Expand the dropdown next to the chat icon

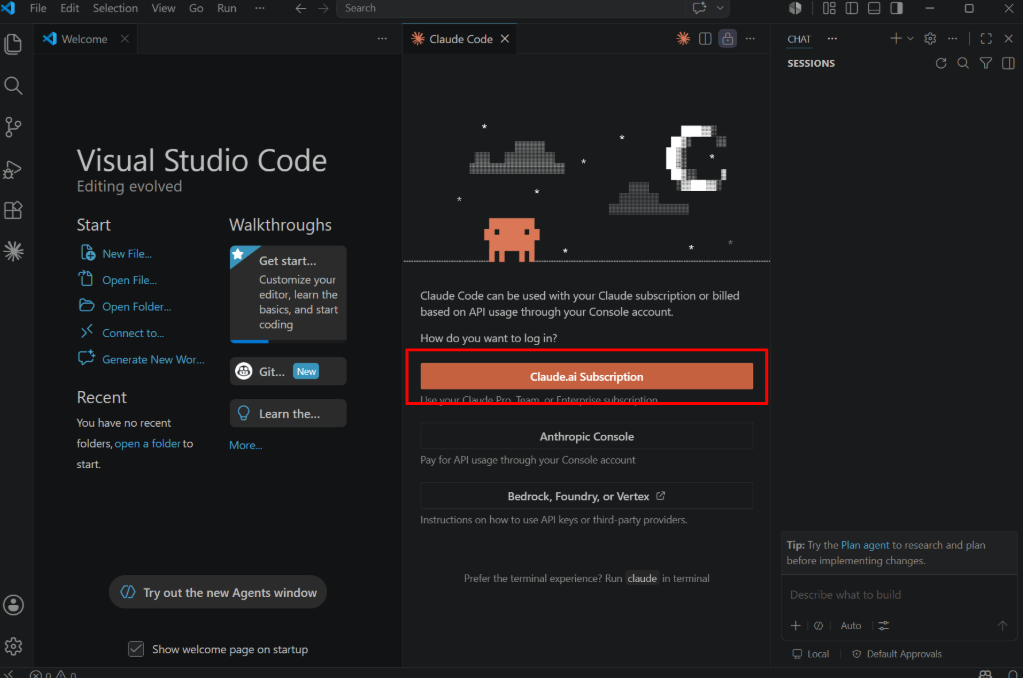pos(720,8)
